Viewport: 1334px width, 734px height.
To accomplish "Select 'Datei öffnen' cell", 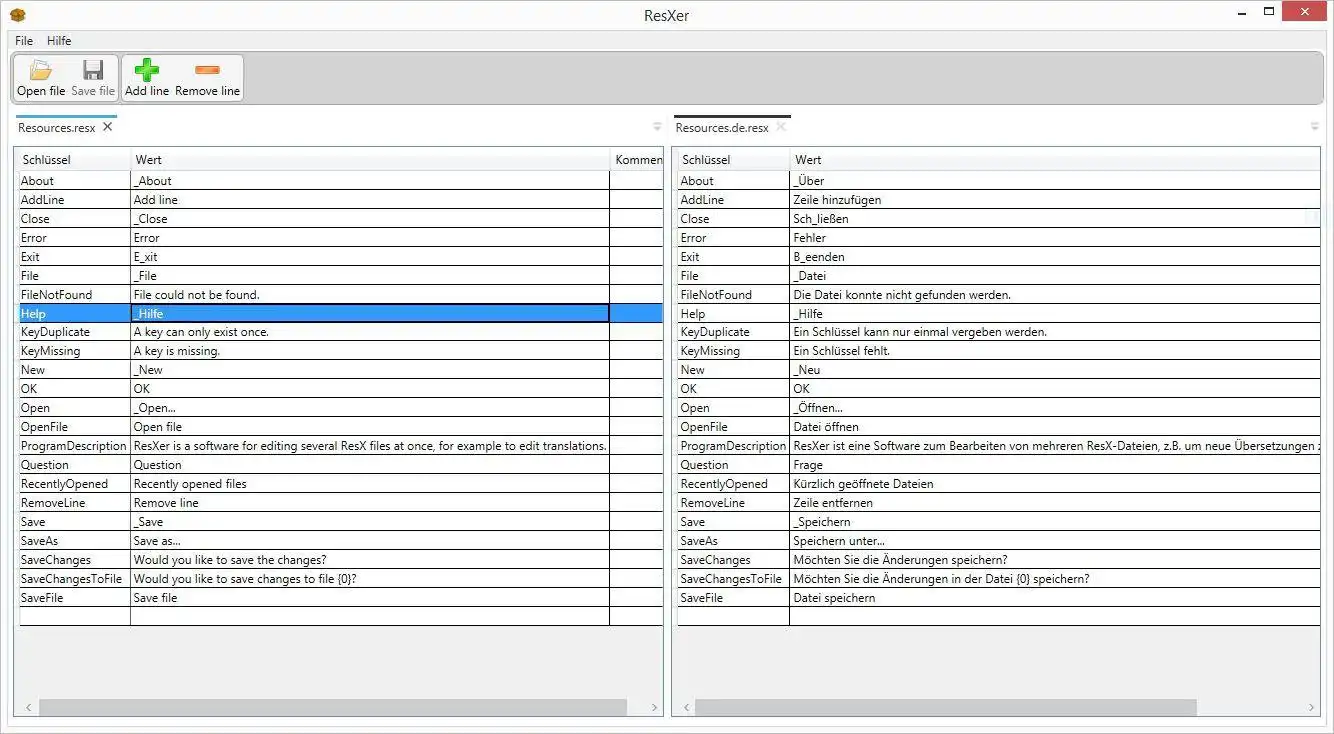I will 1055,427.
